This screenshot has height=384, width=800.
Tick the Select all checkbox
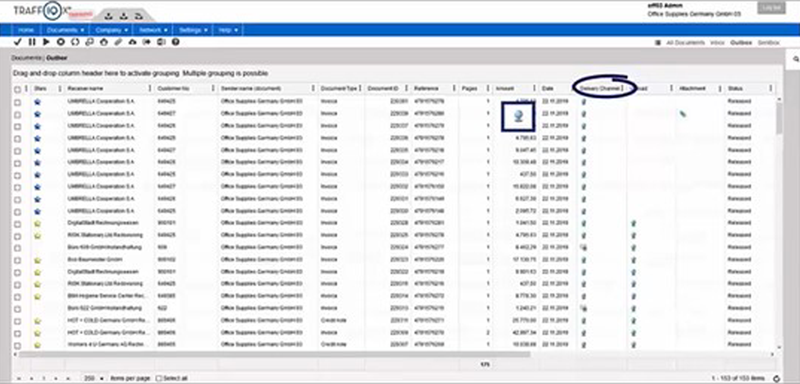158,378
